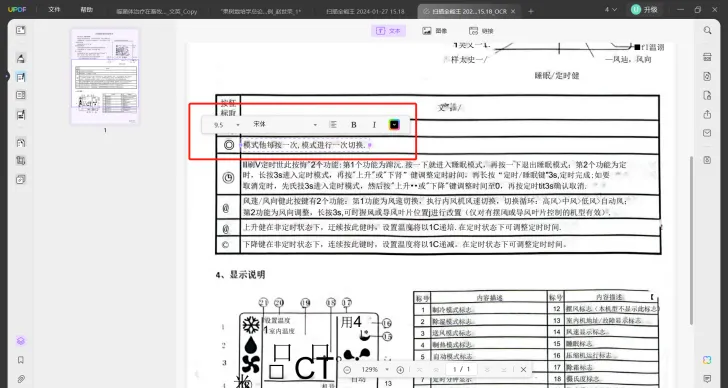This screenshot has width=728, height=388.
Task: Open the attachments paperclip panel
Action: pyautogui.click(x=20, y=379)
